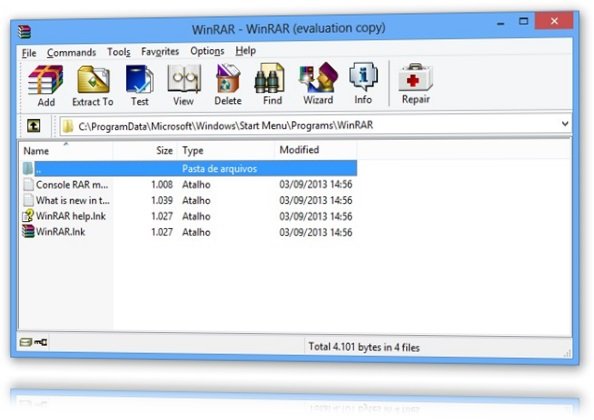Image resolution: width=594 pixels, height=420 pixels.
Task: Open the Favorites menu
Action: 160,51
